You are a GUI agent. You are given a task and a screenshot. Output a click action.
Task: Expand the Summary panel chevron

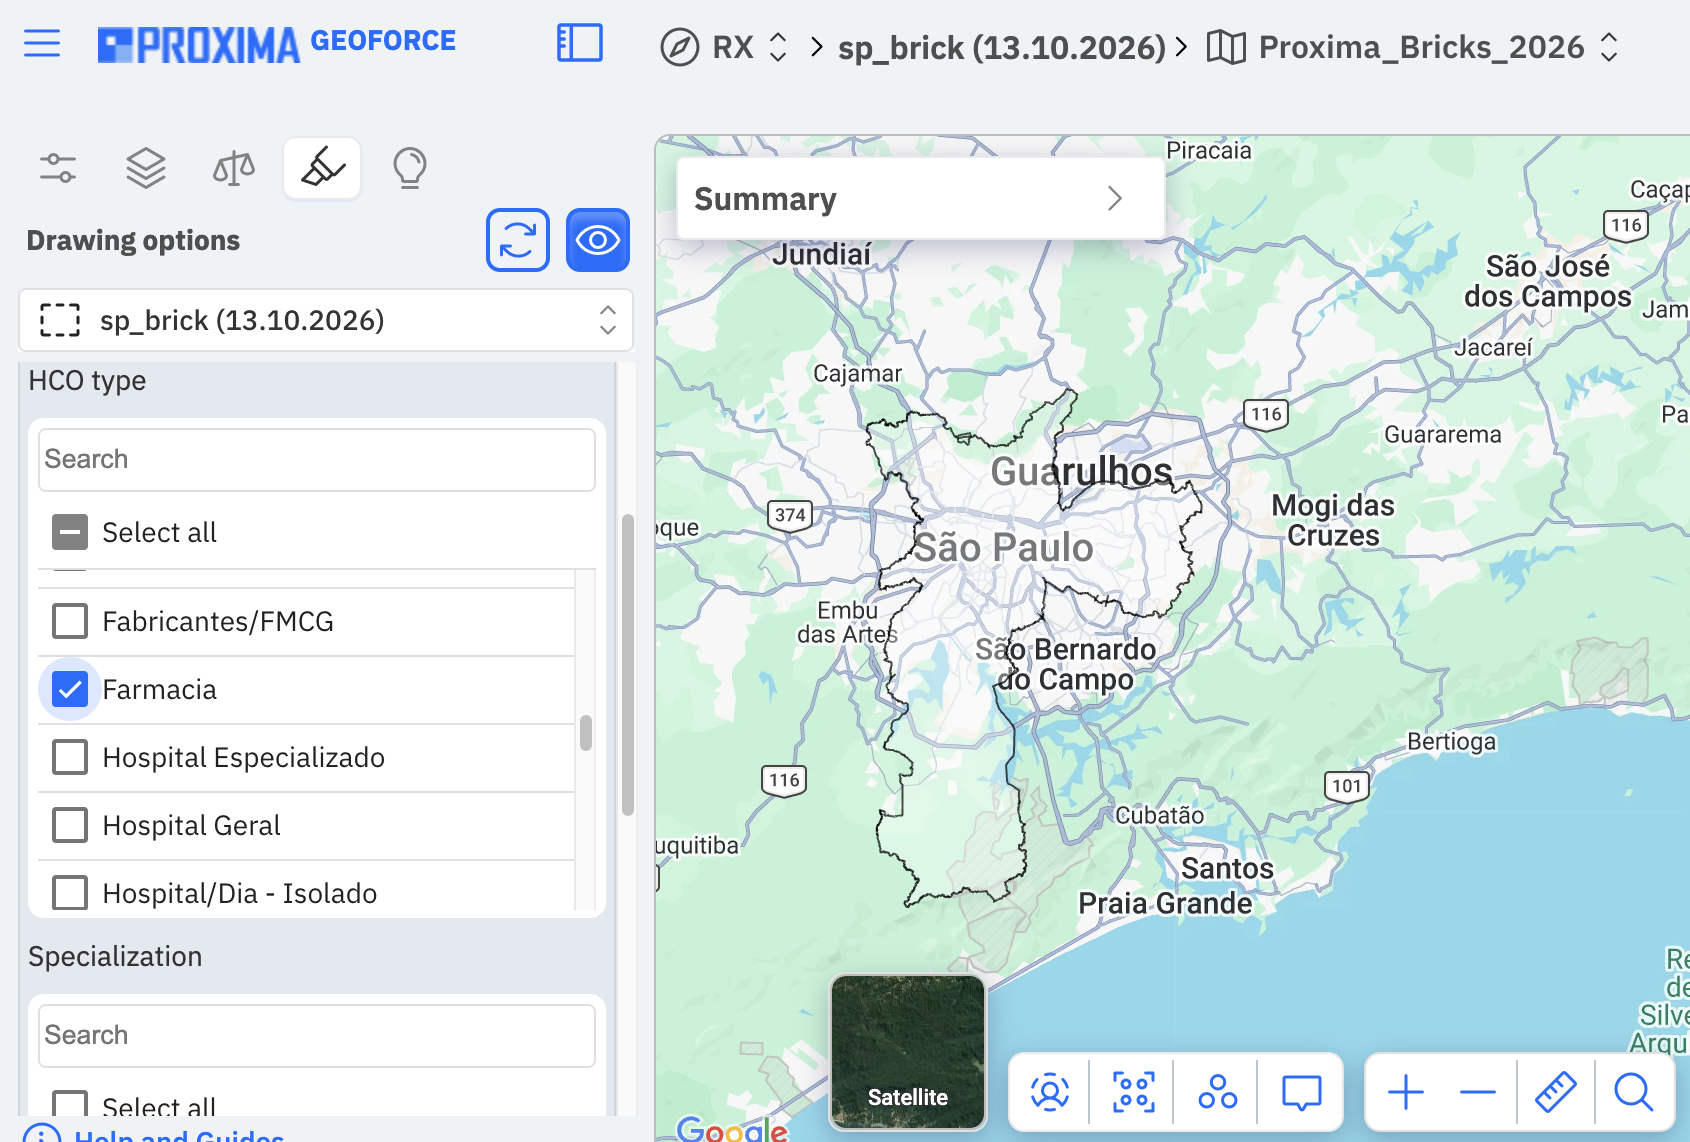tap(1115, 198)
